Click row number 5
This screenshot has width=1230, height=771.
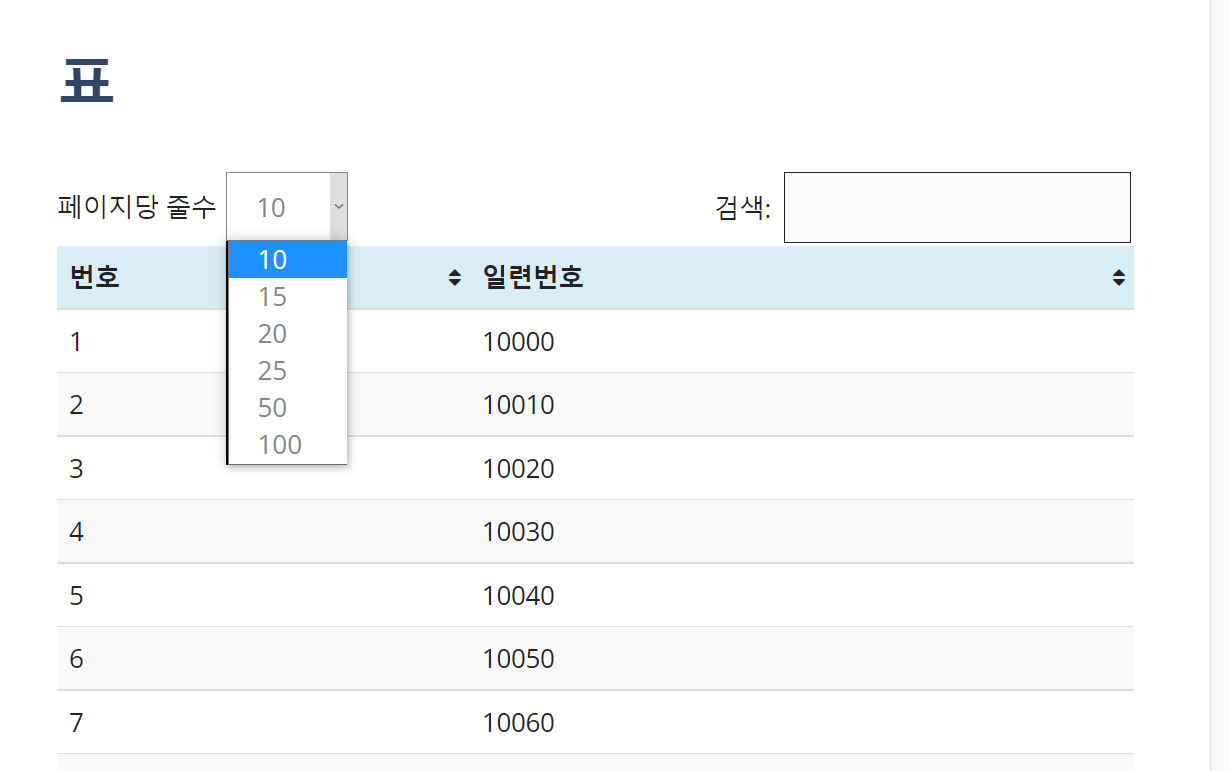tap(76, 596)
